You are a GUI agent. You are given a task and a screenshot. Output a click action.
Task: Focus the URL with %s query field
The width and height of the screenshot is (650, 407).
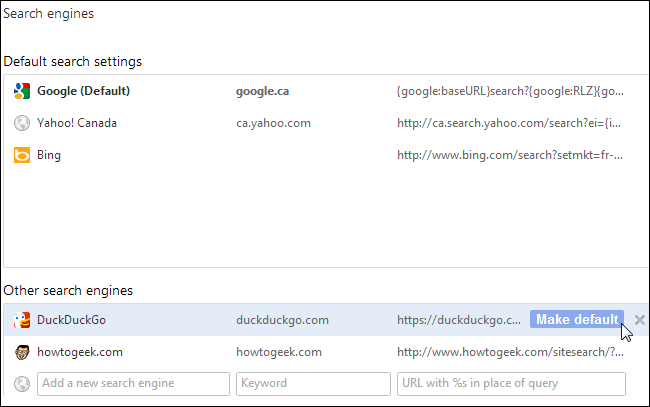tap(511, 384)
